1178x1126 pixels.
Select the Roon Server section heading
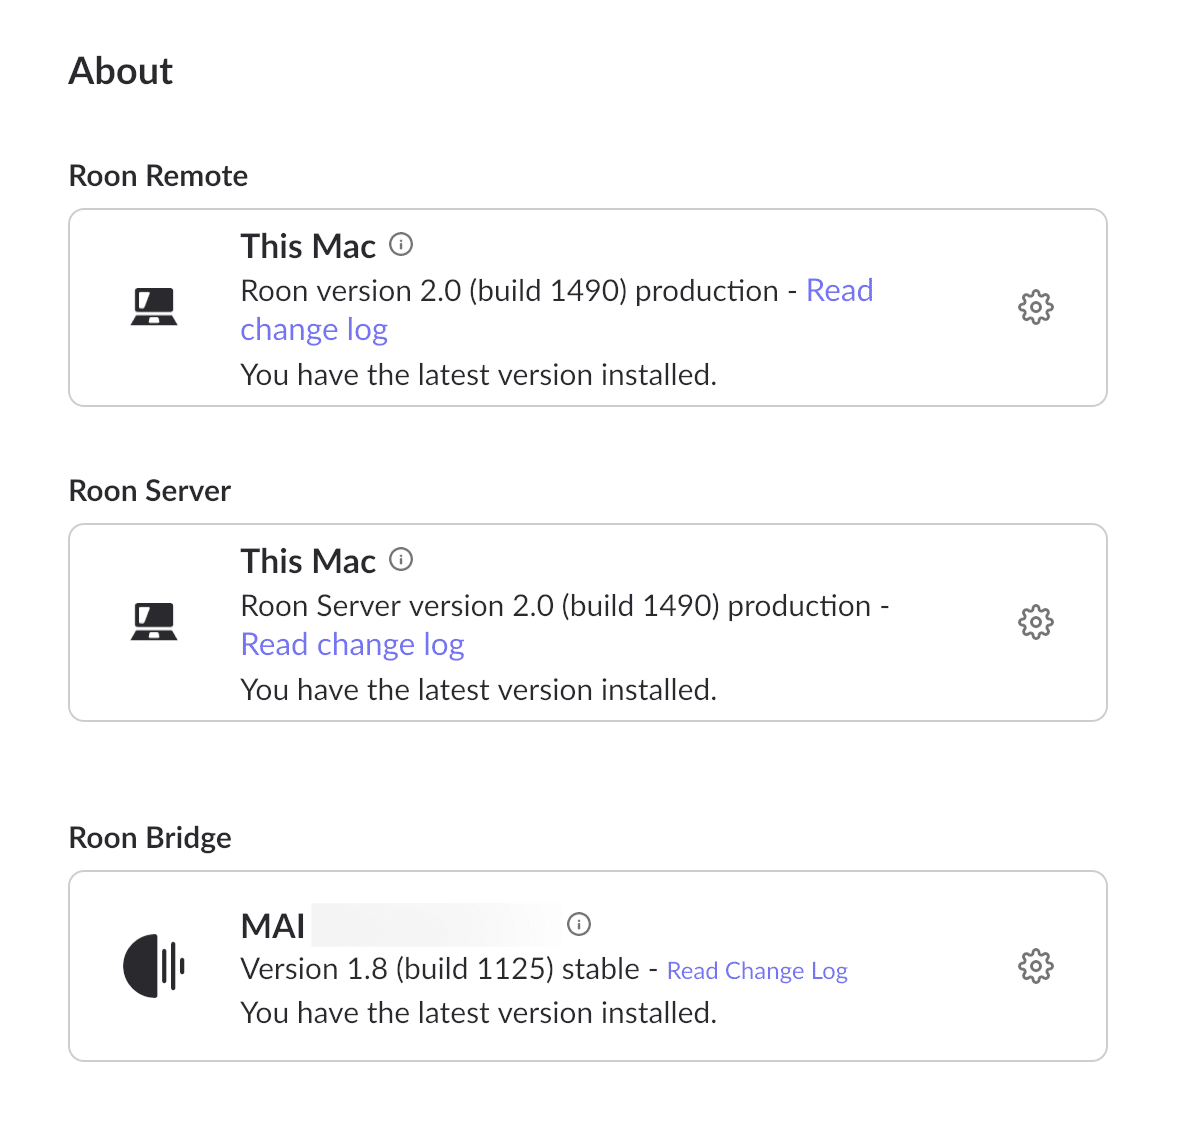pos(149,490)
